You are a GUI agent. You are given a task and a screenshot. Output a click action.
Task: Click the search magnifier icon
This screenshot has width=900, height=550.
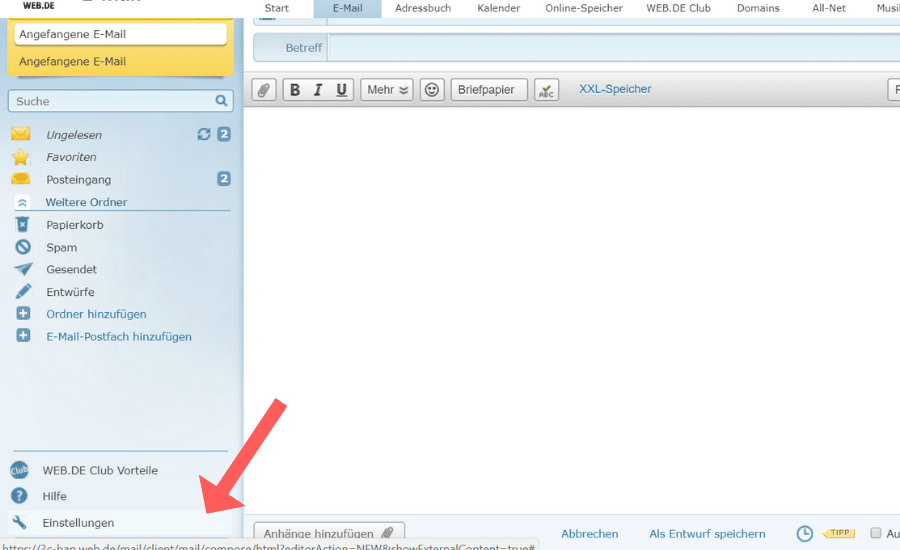[x=221, y=101]
